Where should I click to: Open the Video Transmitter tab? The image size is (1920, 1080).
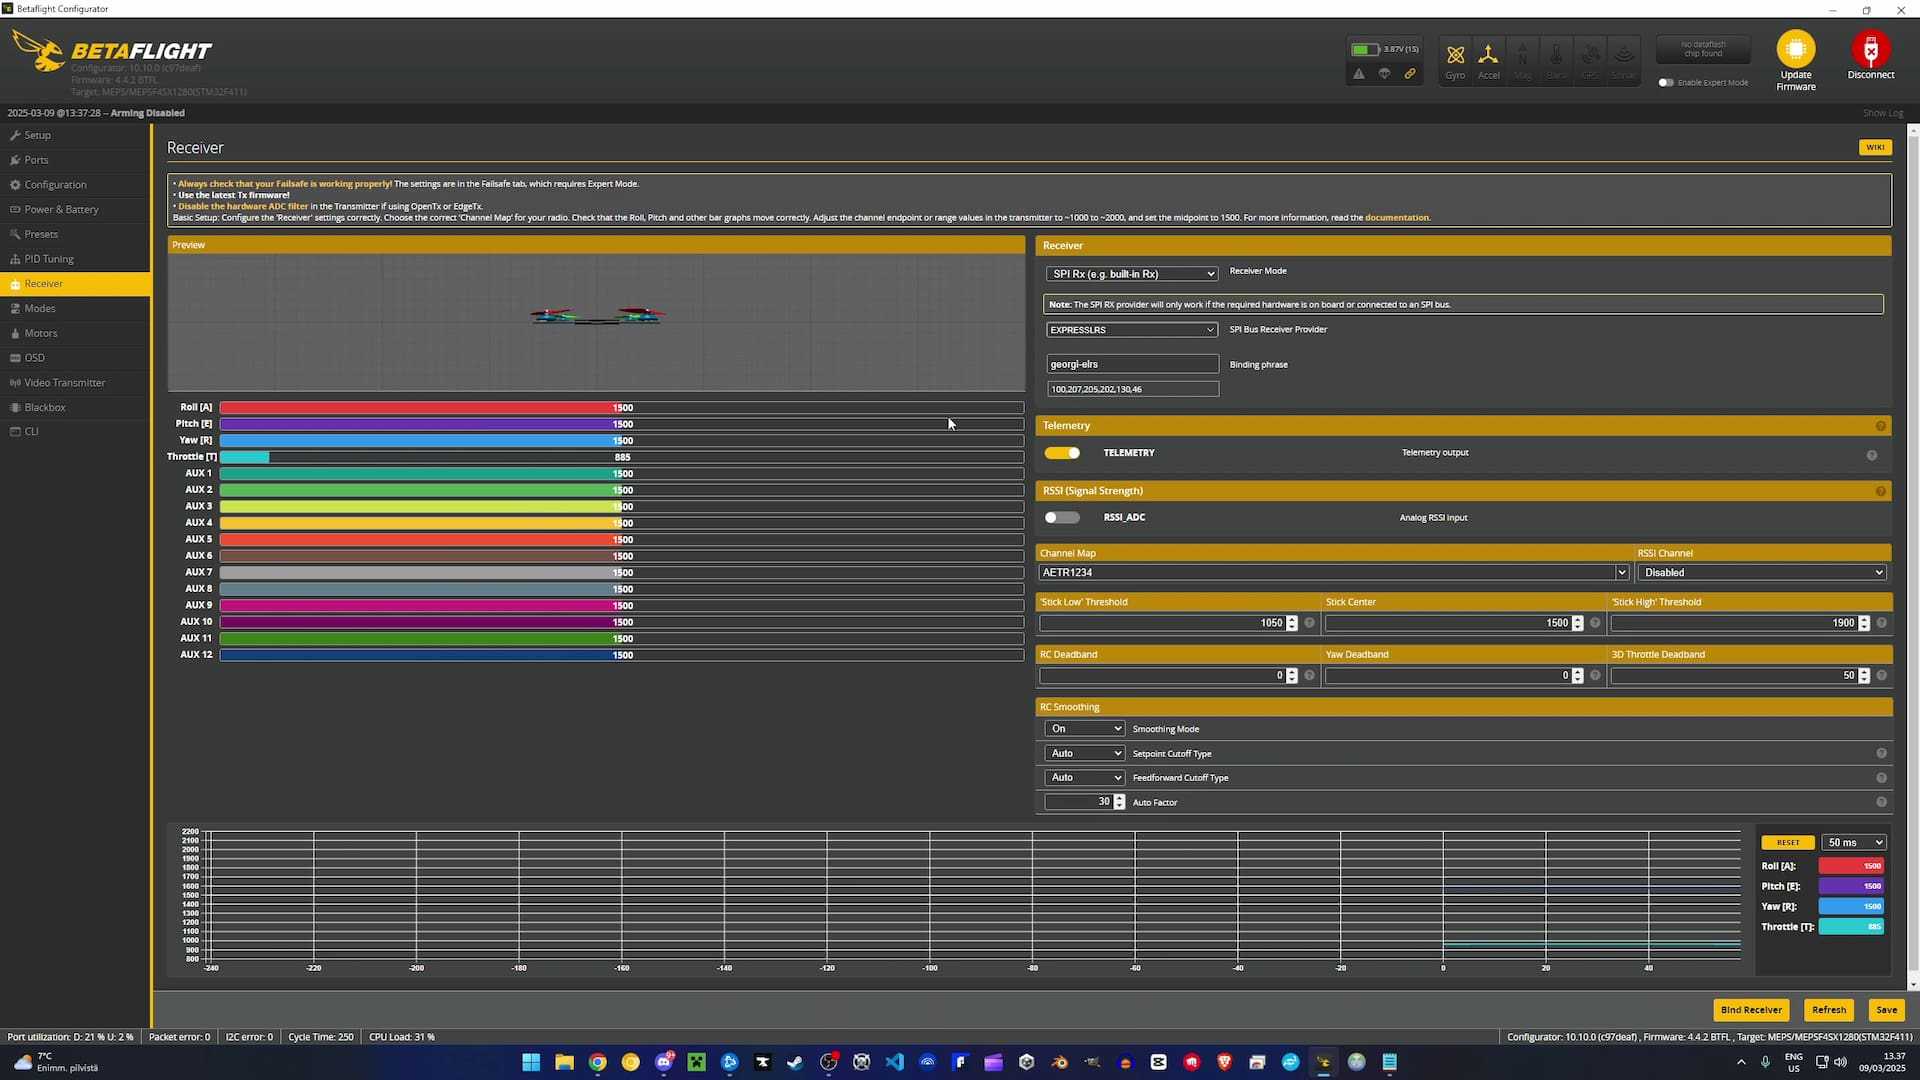pos(75,383)
